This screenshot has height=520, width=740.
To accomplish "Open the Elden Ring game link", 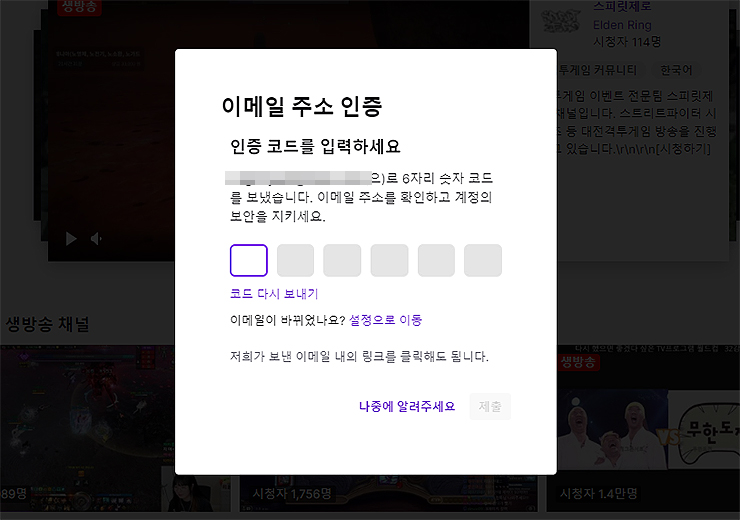I will click(x=622, y=25).
